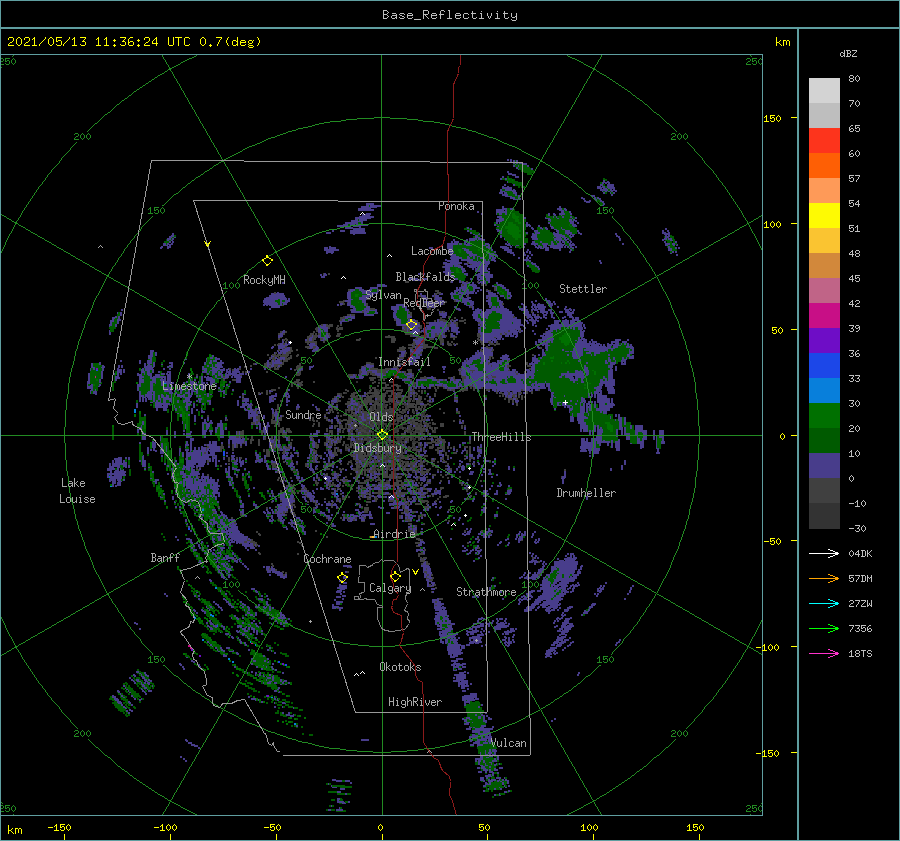Select the yellow diamond marker above RockyMH
900x841 pixels.
point(267,261)
